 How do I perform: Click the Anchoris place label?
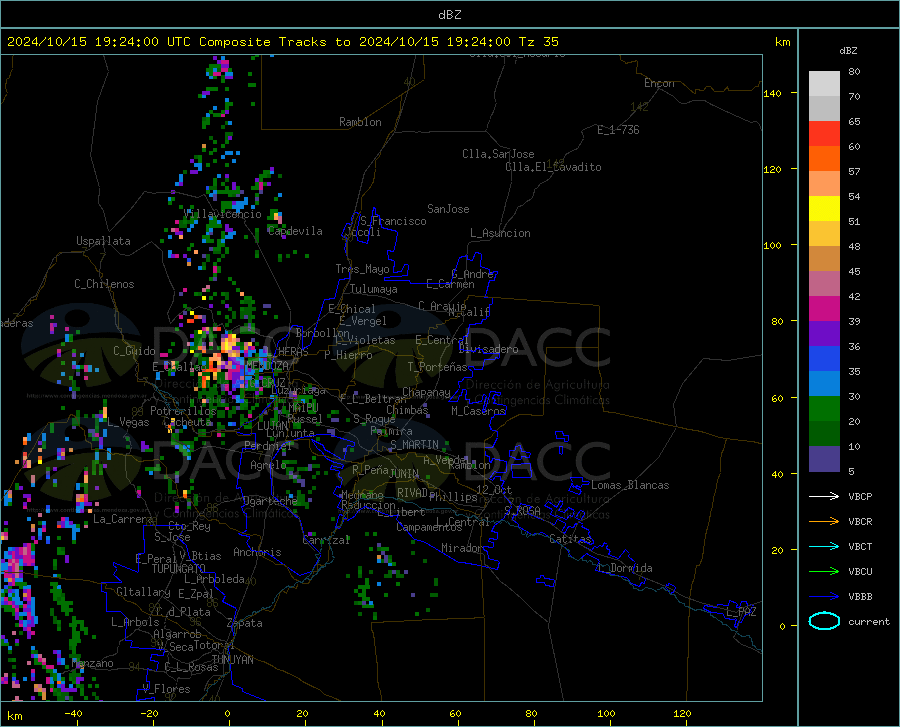pos(257,552)
